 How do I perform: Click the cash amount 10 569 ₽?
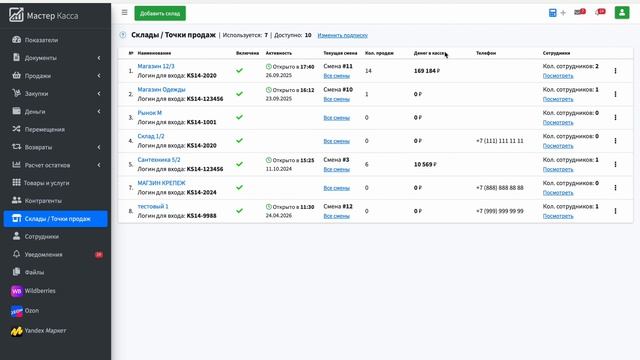pyautogui.click(x=425, y=164)
